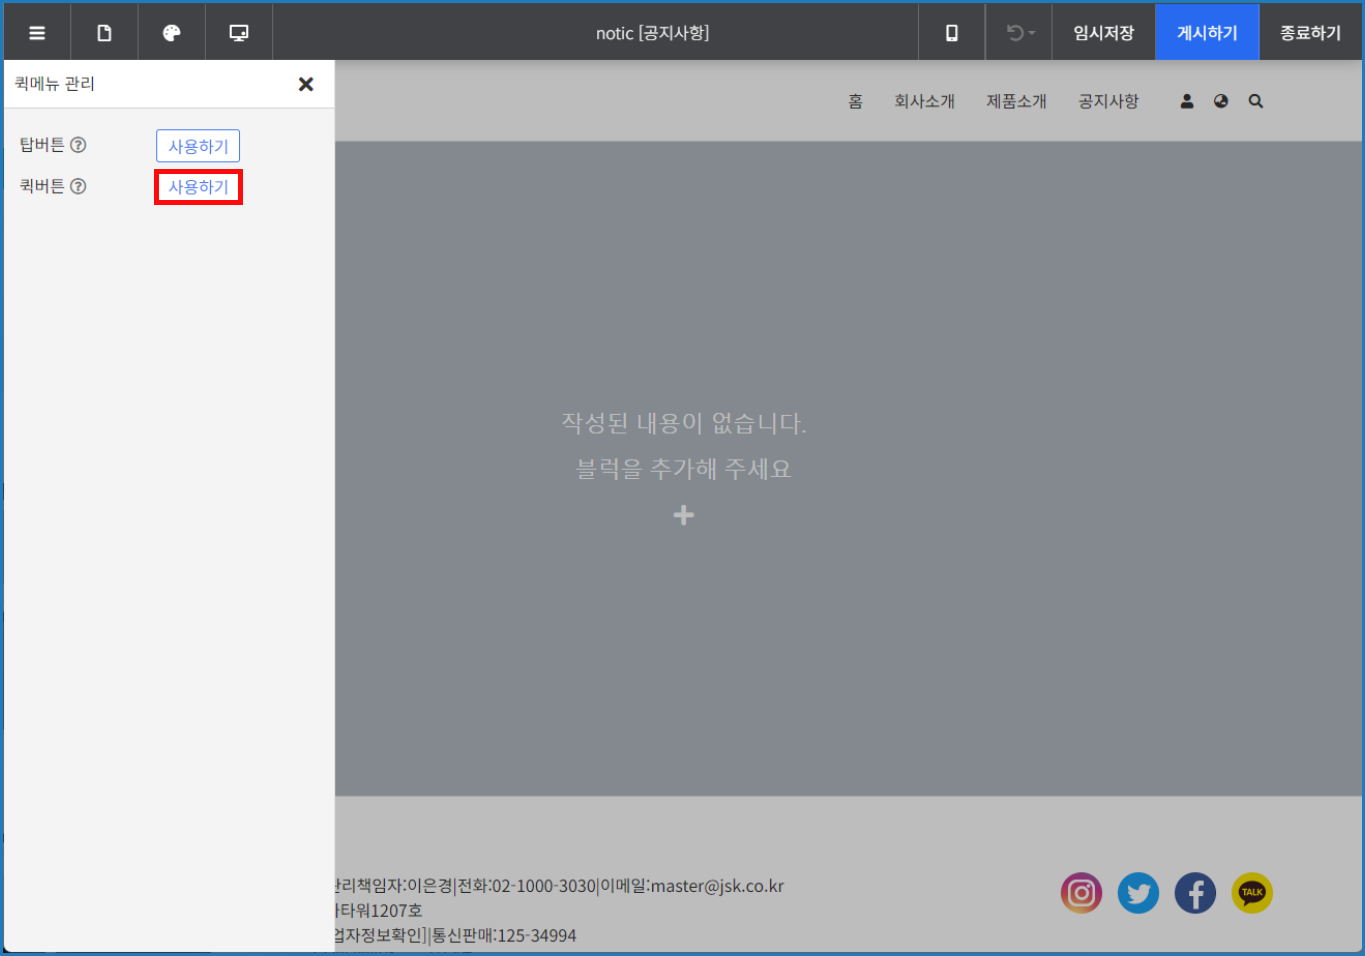This screenshot has width=1365, height=956.
Task: Close the 퀵메뉴 관리 panel
Action: [x=306, y=84]
